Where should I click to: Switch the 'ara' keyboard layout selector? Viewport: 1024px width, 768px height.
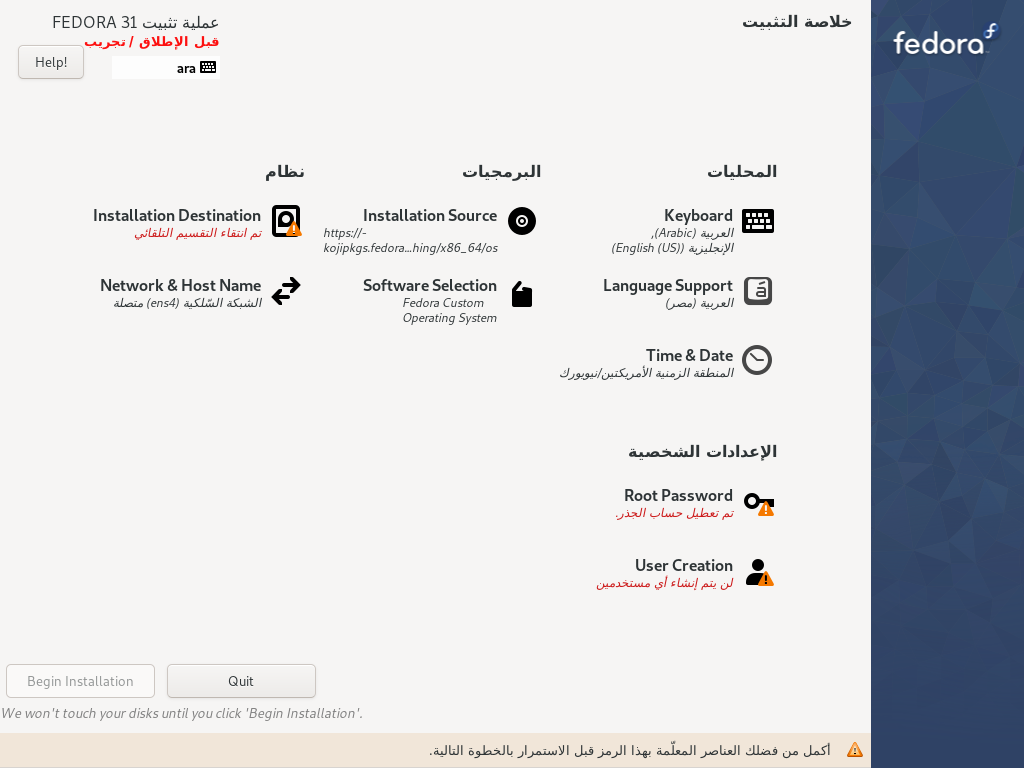tap(166, 67)
